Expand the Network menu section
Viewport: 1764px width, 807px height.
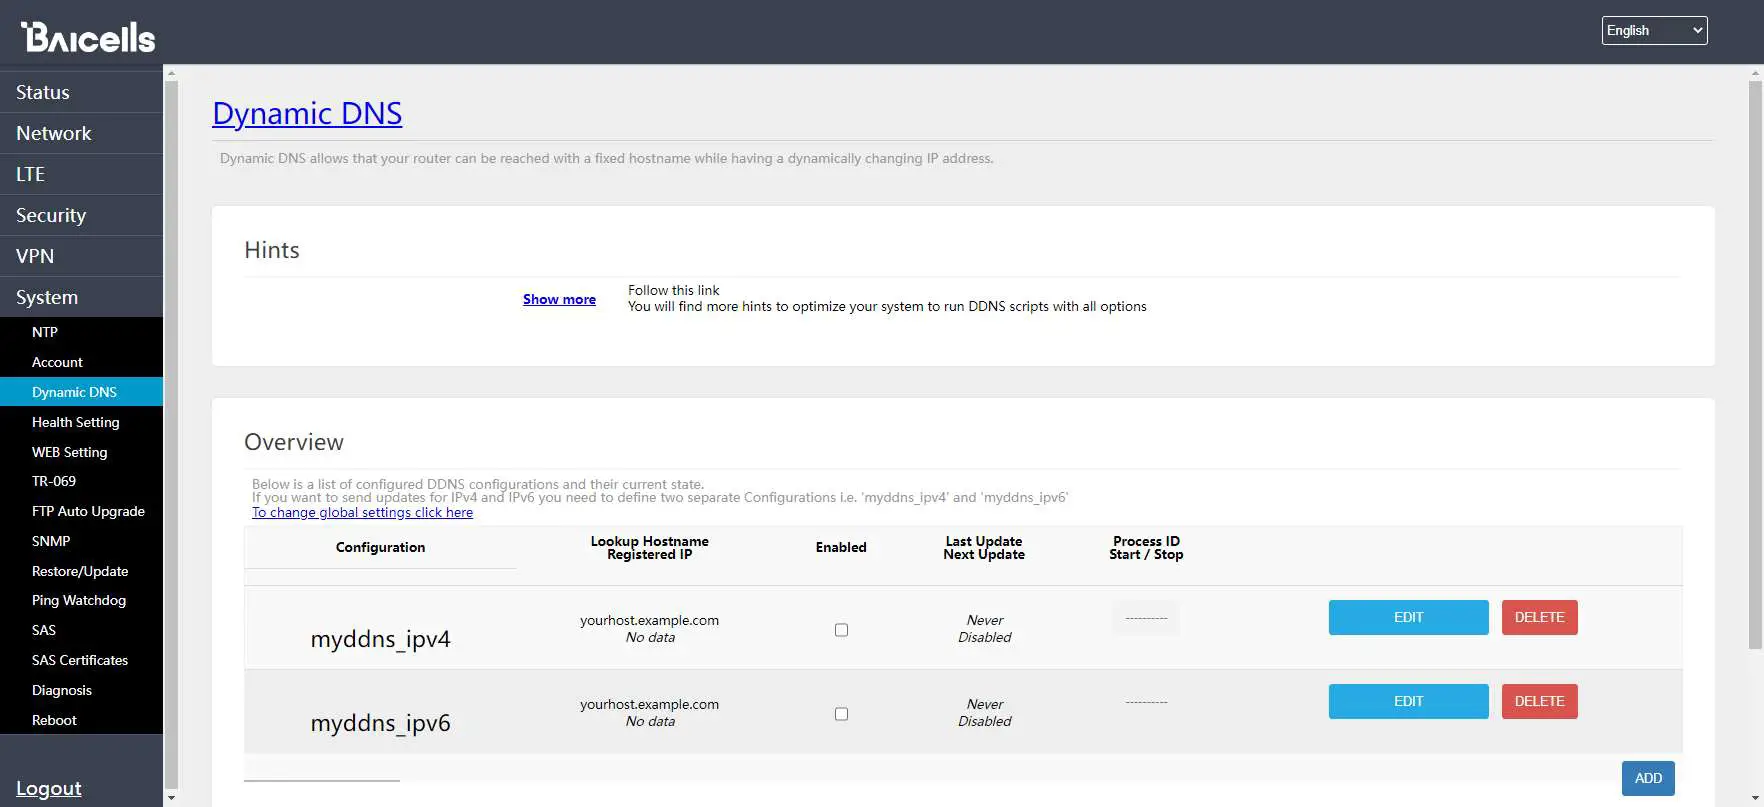pyautogui.click(x=54, y=133)
